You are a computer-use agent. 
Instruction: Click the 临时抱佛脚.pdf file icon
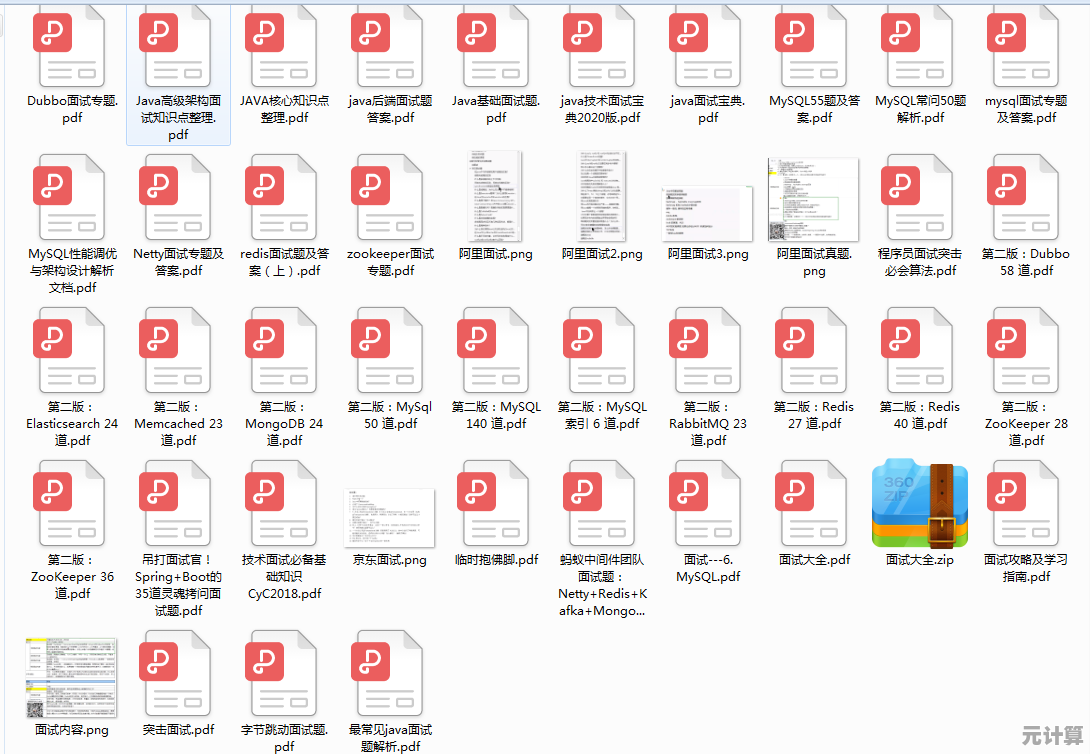click(x=496, y=505)
